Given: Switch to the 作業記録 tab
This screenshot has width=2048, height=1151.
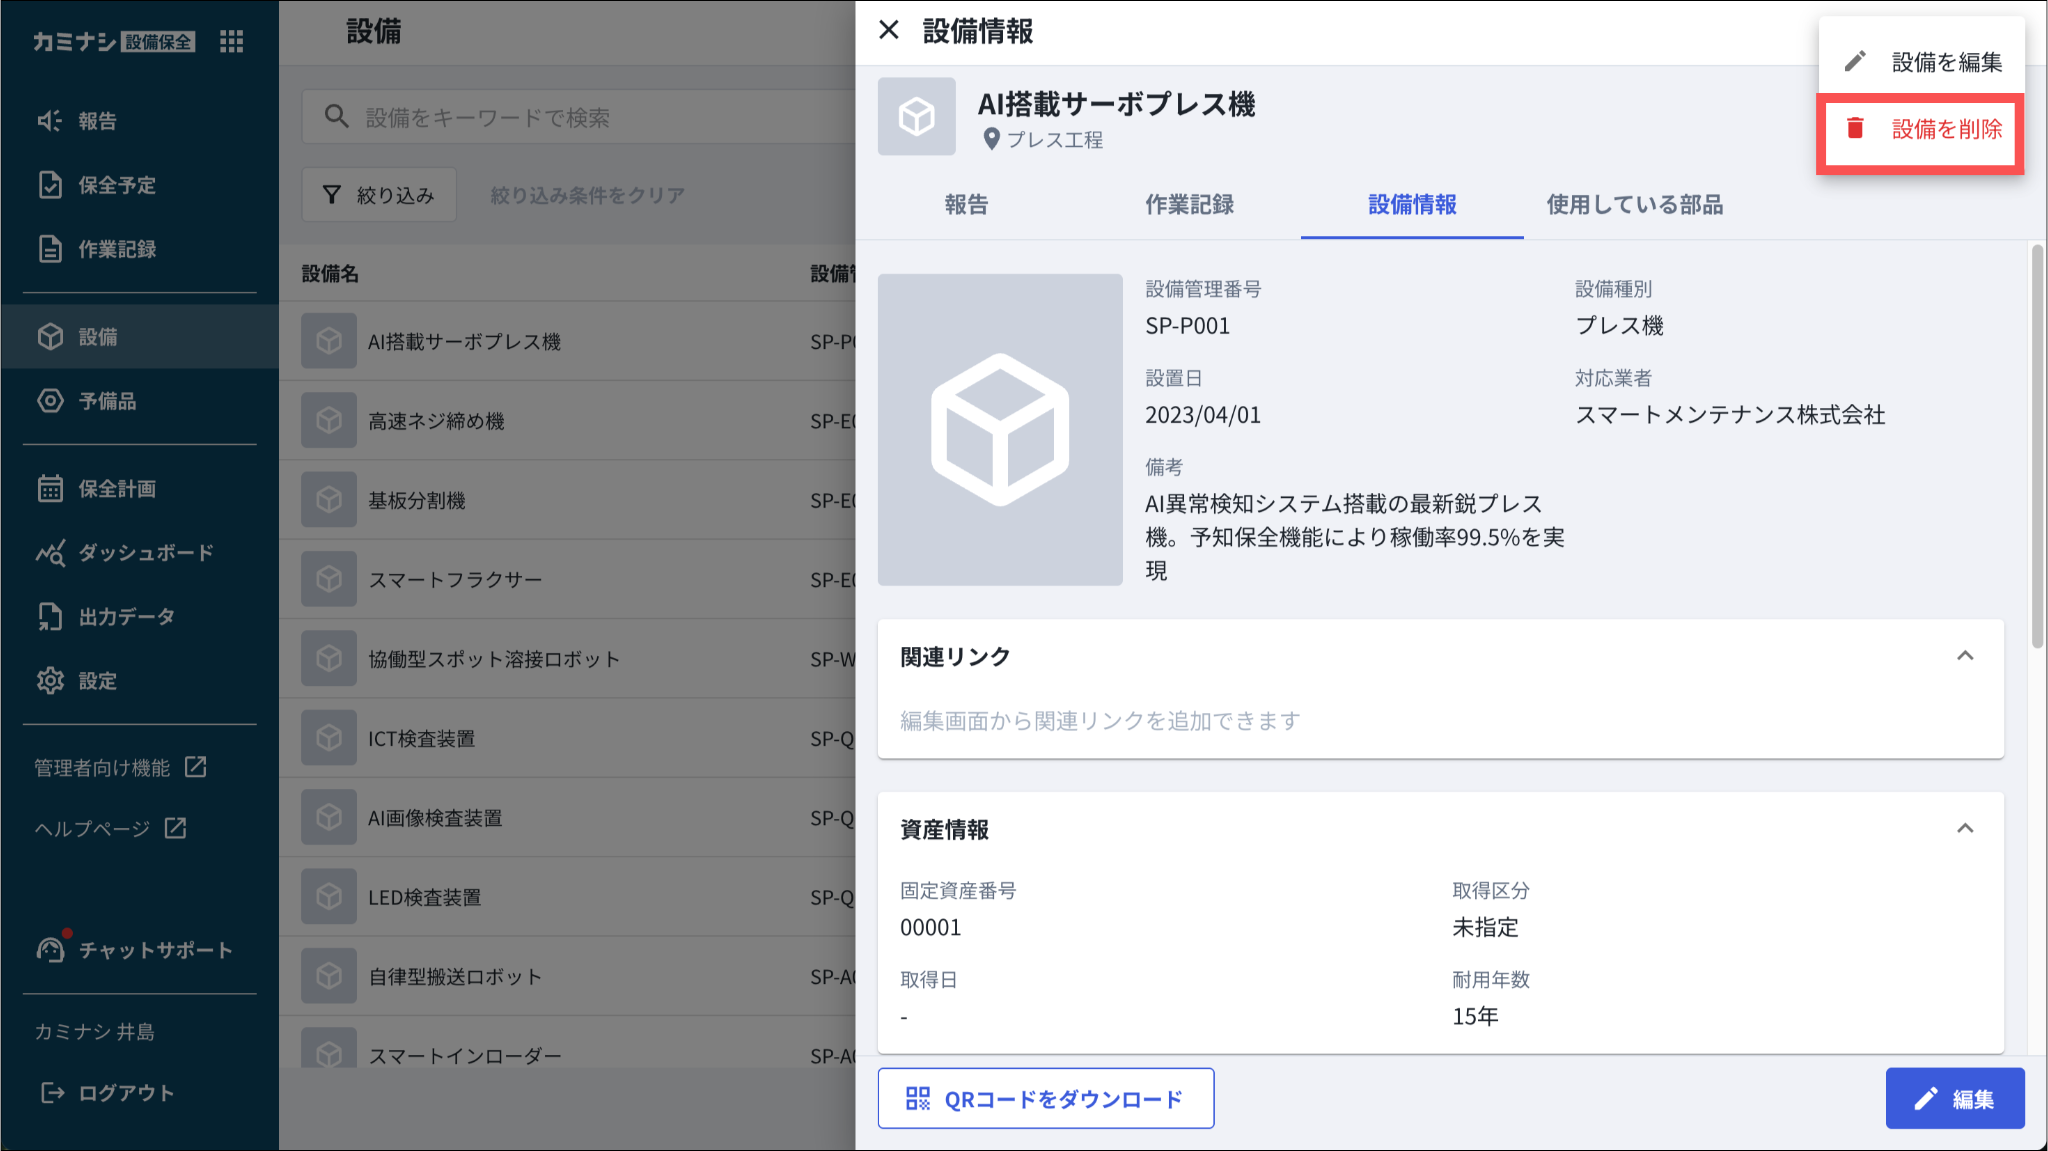Looking at the screenshot, I should pos(1189,205).
